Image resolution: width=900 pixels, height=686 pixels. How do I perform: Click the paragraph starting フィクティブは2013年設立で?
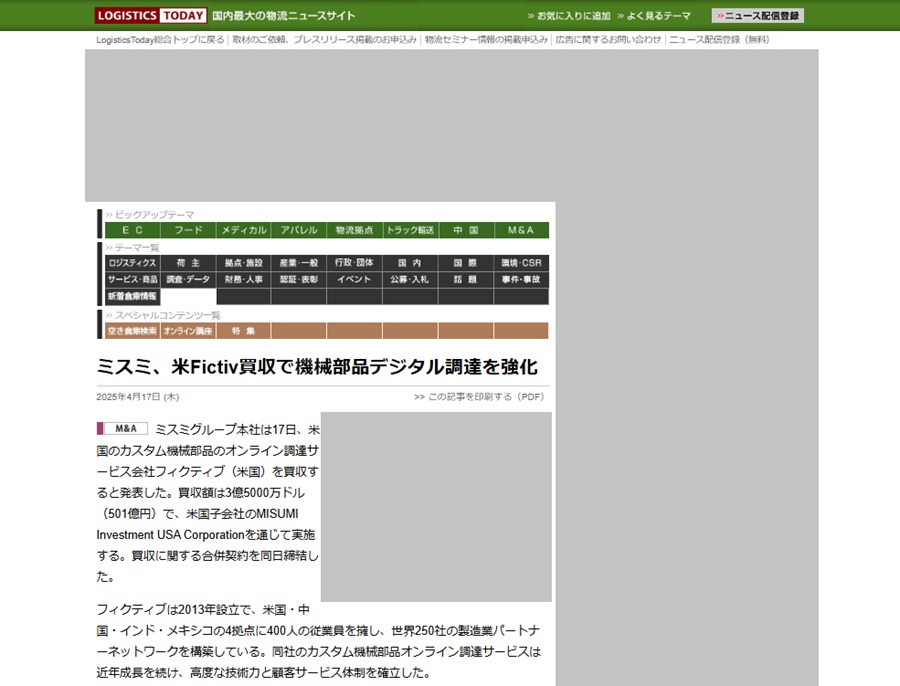tap(319, 641)
